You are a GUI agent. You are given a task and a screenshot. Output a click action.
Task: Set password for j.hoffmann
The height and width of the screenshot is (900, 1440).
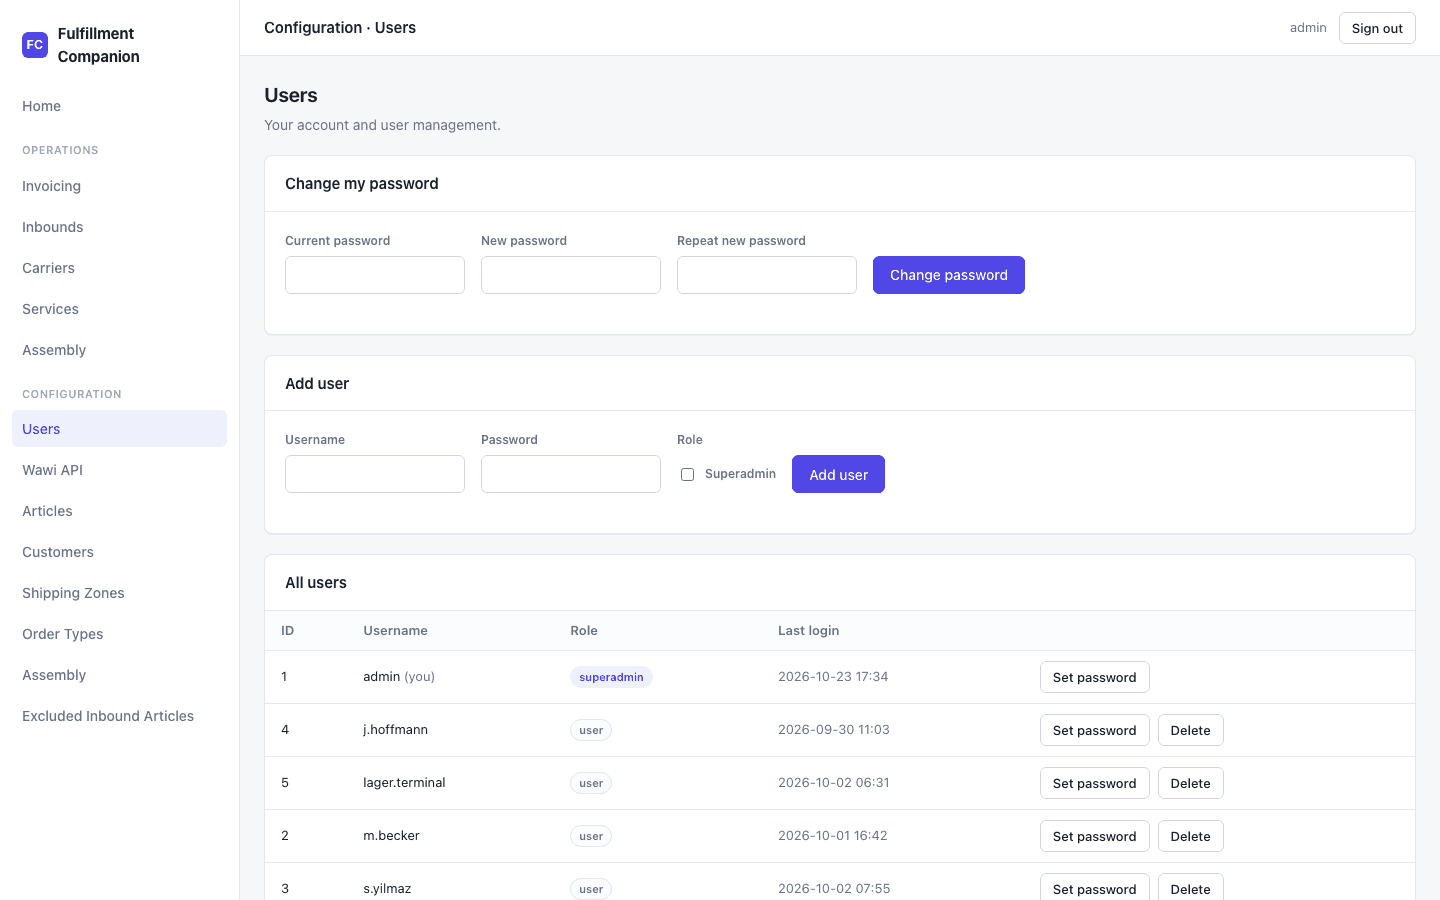[x=1094, y=730]
